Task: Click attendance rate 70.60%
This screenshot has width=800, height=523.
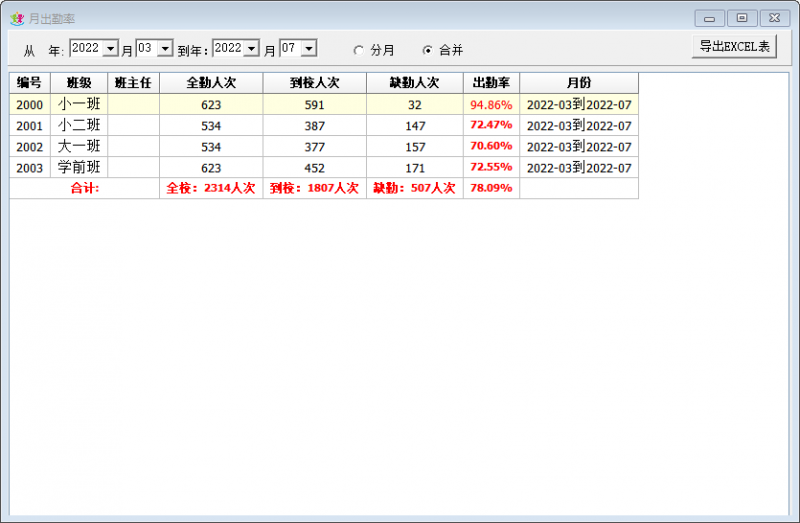Action: coord(491,146)
